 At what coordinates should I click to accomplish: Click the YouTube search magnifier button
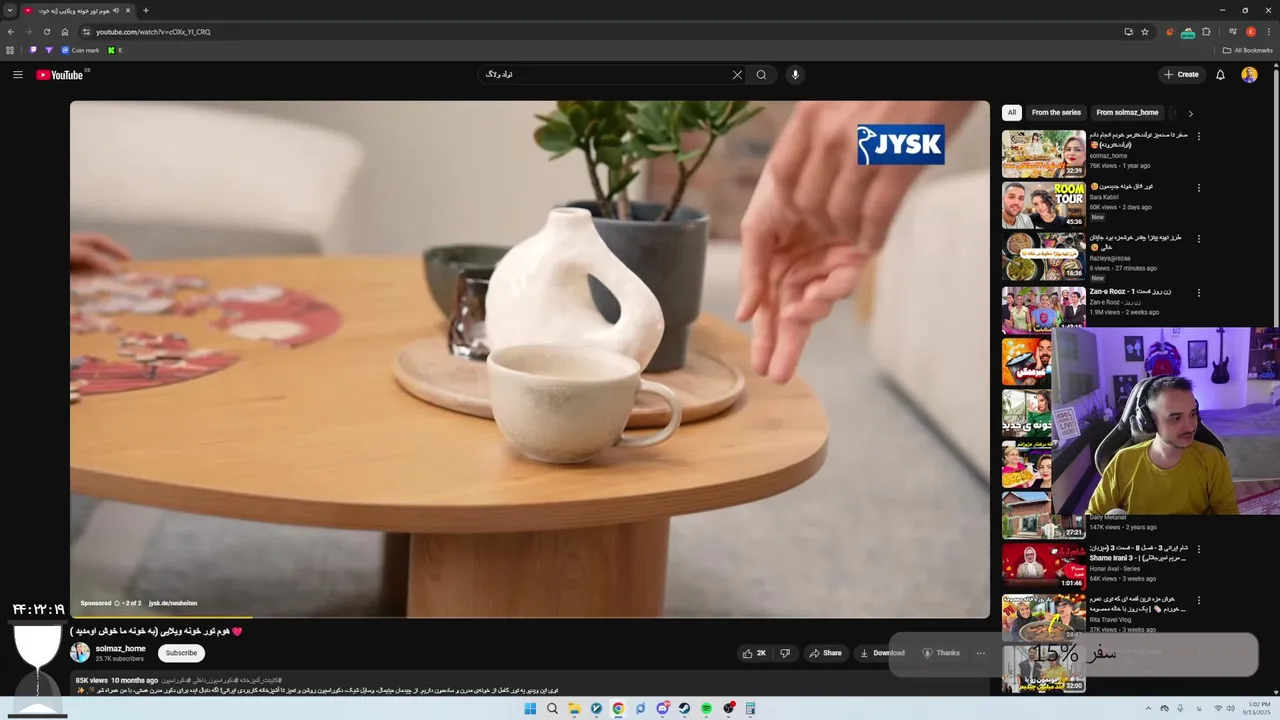tap(761, 75)
